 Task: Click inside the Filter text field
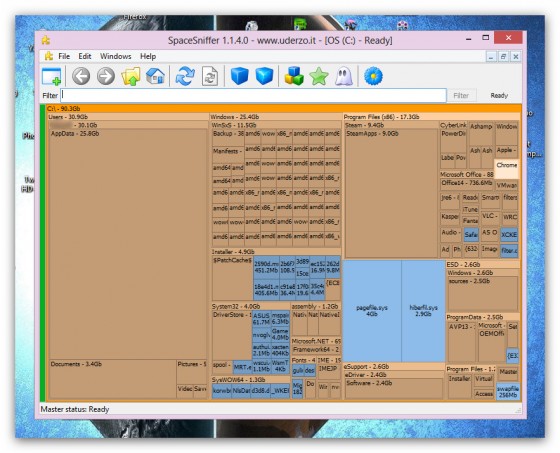tap(253, 95)
